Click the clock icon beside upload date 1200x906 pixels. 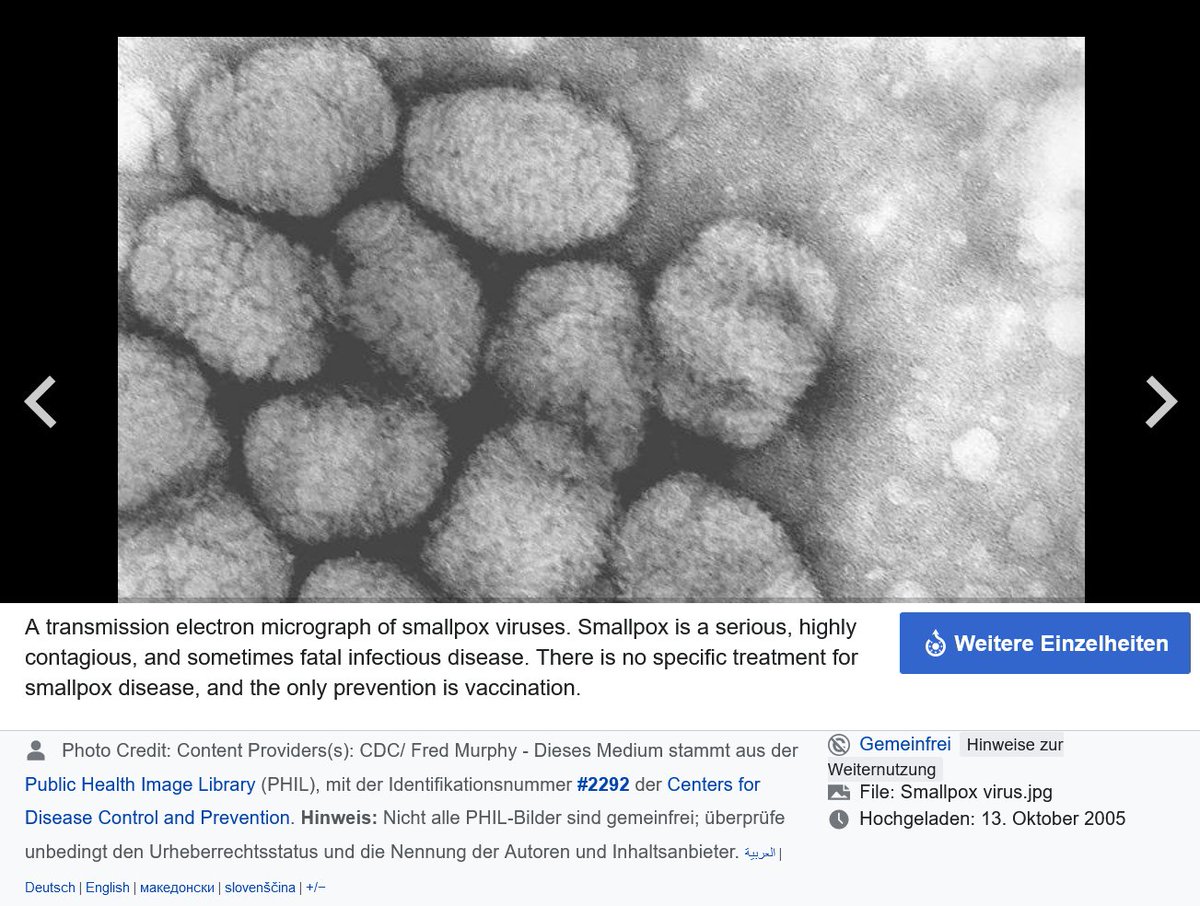click(839, 819)
